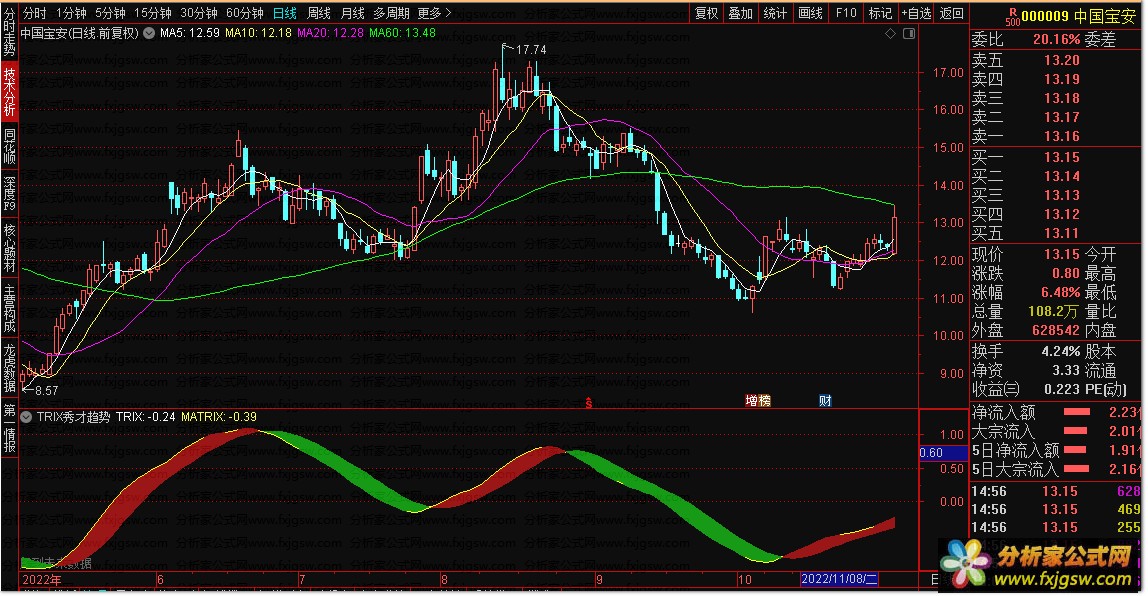Click the MATRIX: -0.39 value label

pyautogui.click(x=219, y=417)
